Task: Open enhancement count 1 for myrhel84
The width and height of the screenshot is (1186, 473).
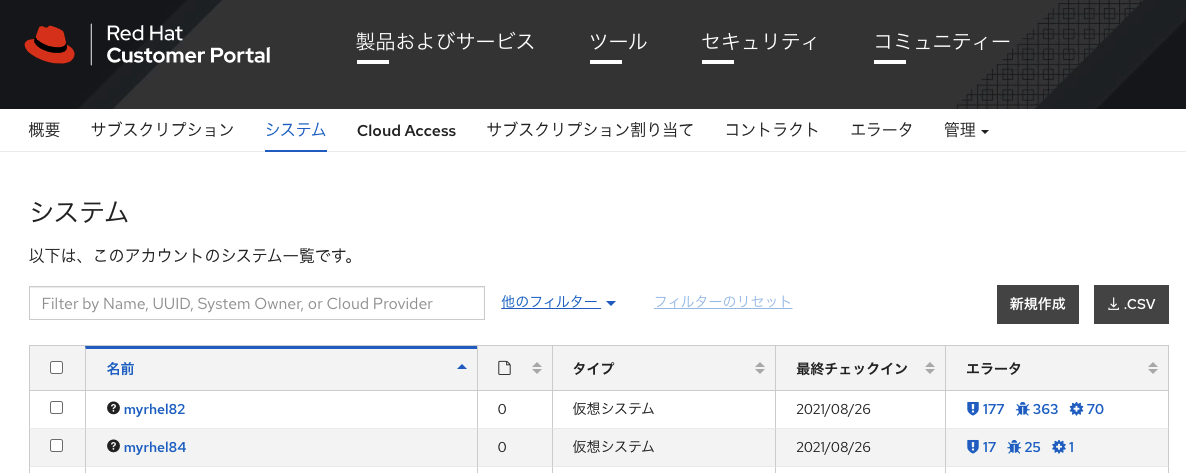Action: (1063, 447)
